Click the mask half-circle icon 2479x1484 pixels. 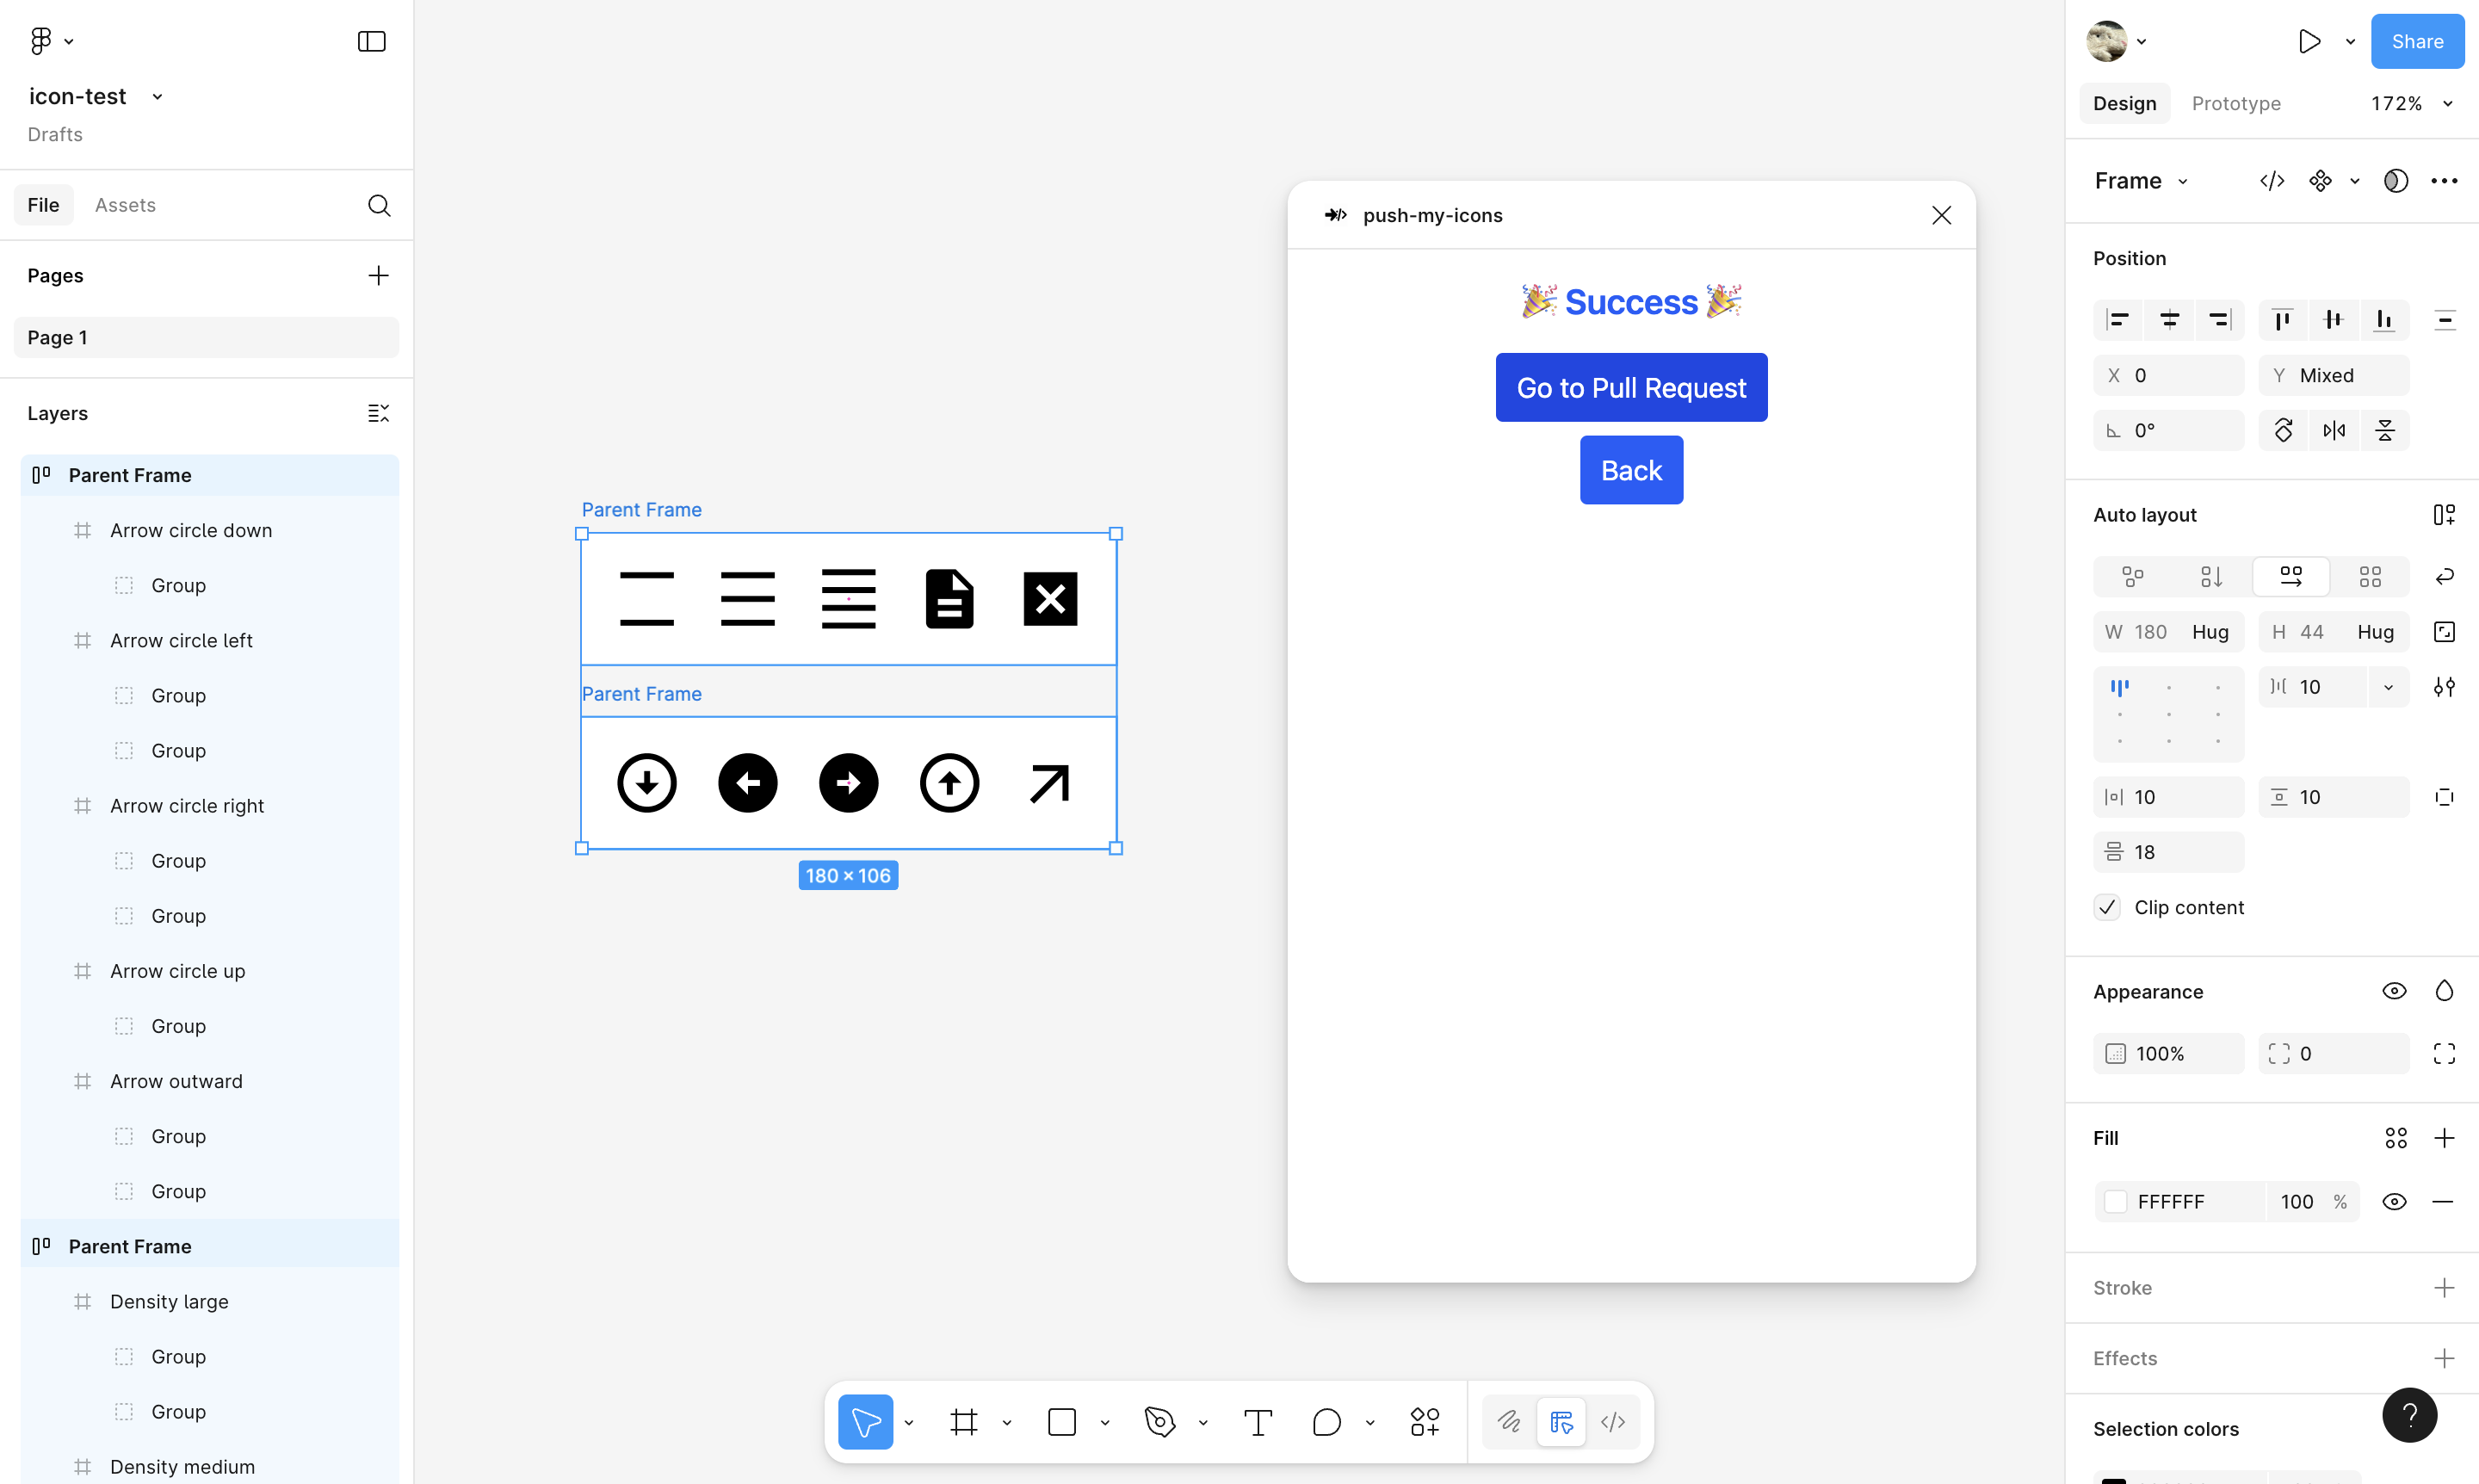point(2395,181)
